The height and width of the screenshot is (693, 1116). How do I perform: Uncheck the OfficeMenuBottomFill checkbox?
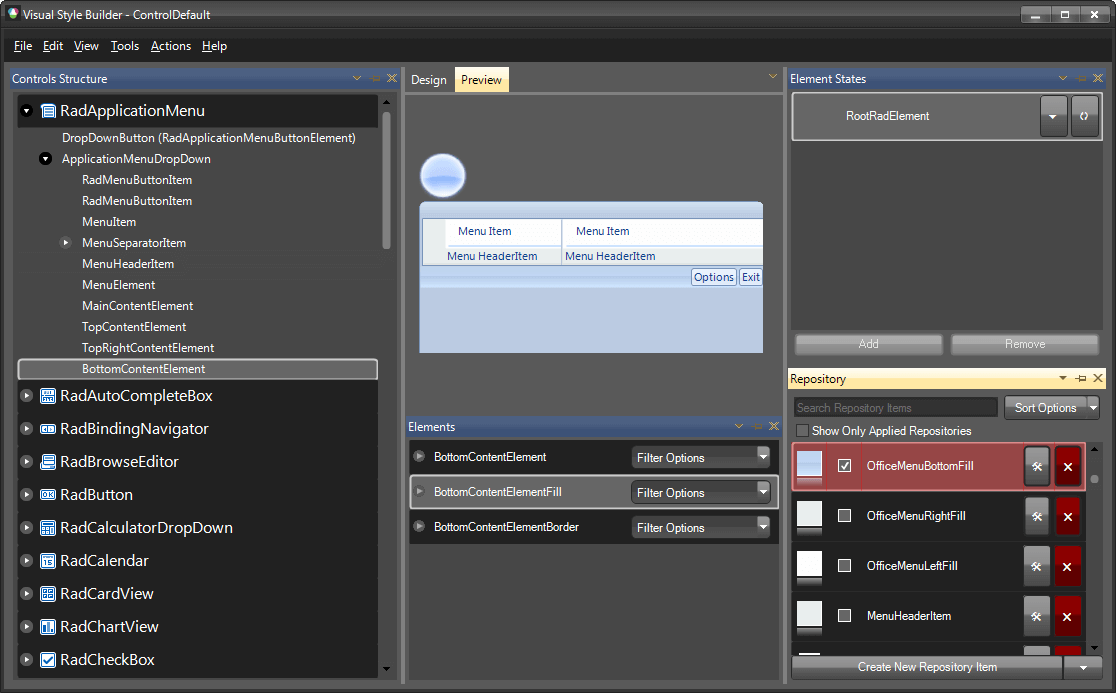(x=843, y=466)
